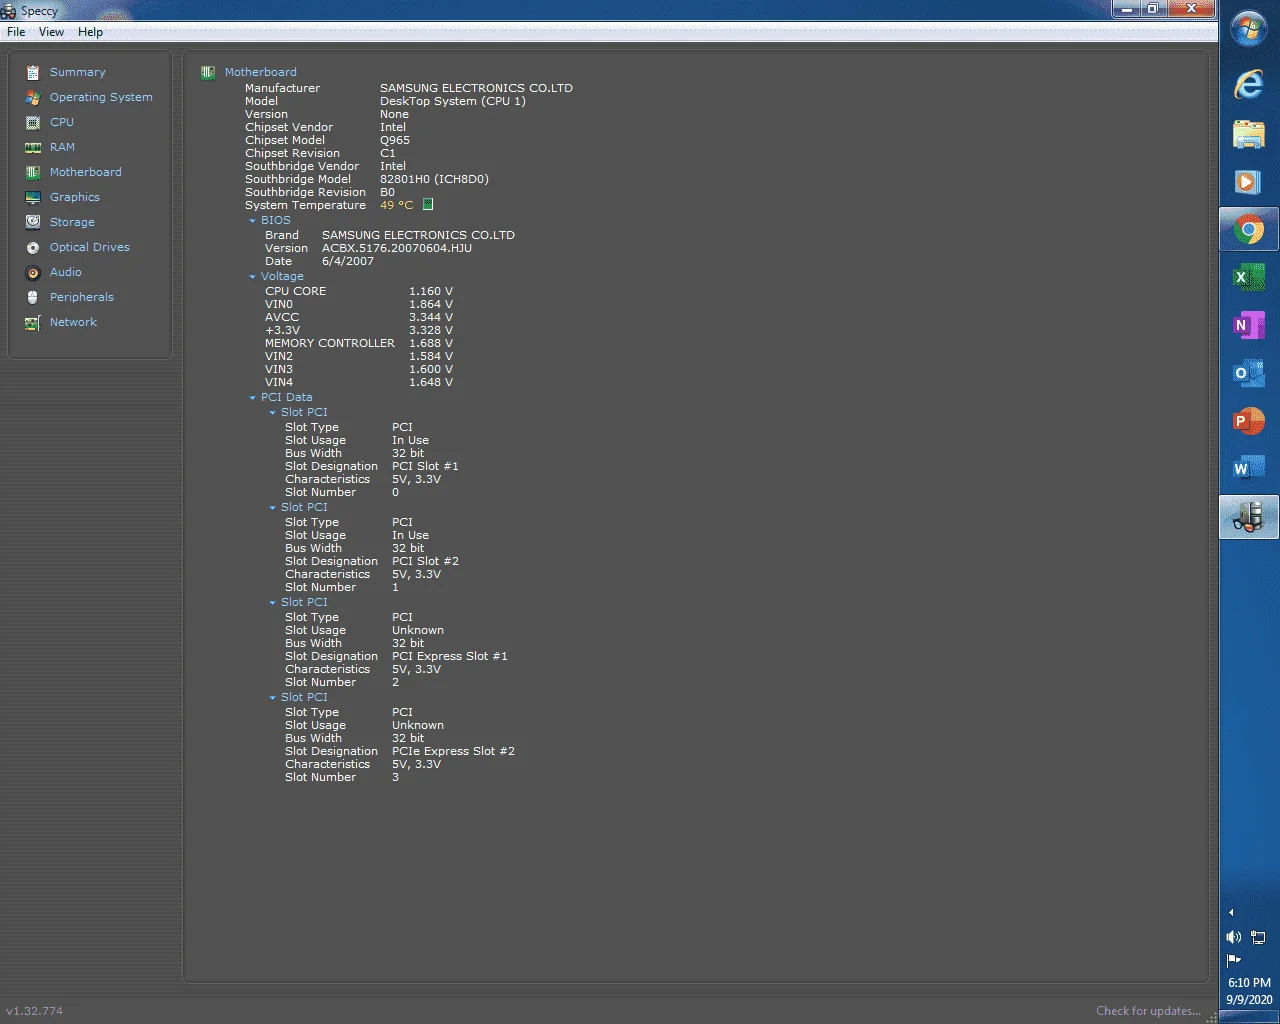Switch to Google Chrome on the taskbar
This screenshot has width=1280, height=1024.
[x=1249, y=230]
